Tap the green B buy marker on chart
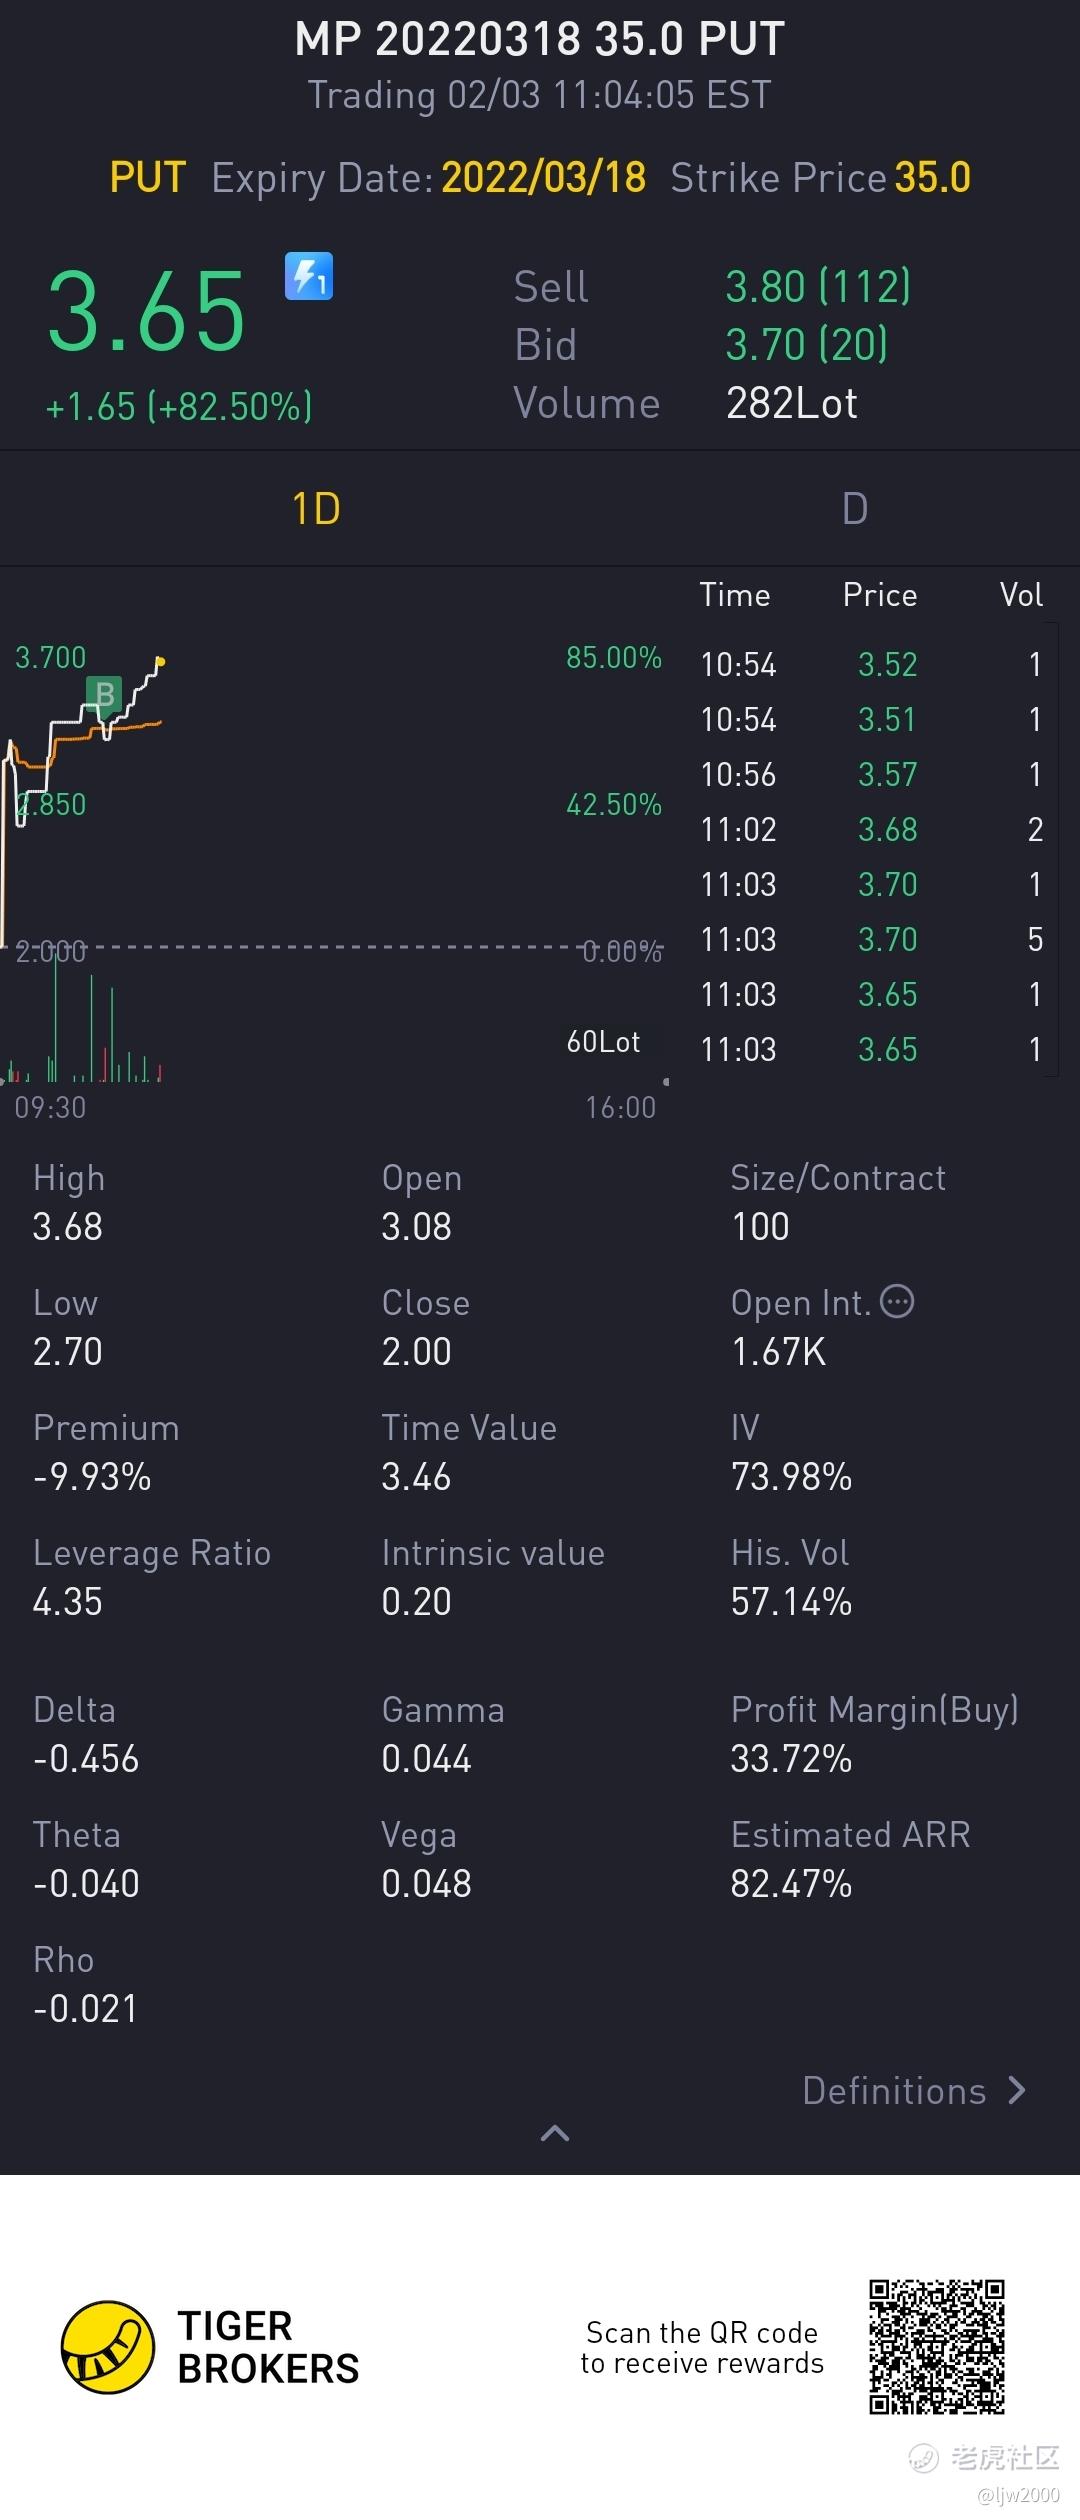The height and width of the screenshot is (2520, 1080). pos(104,694)
